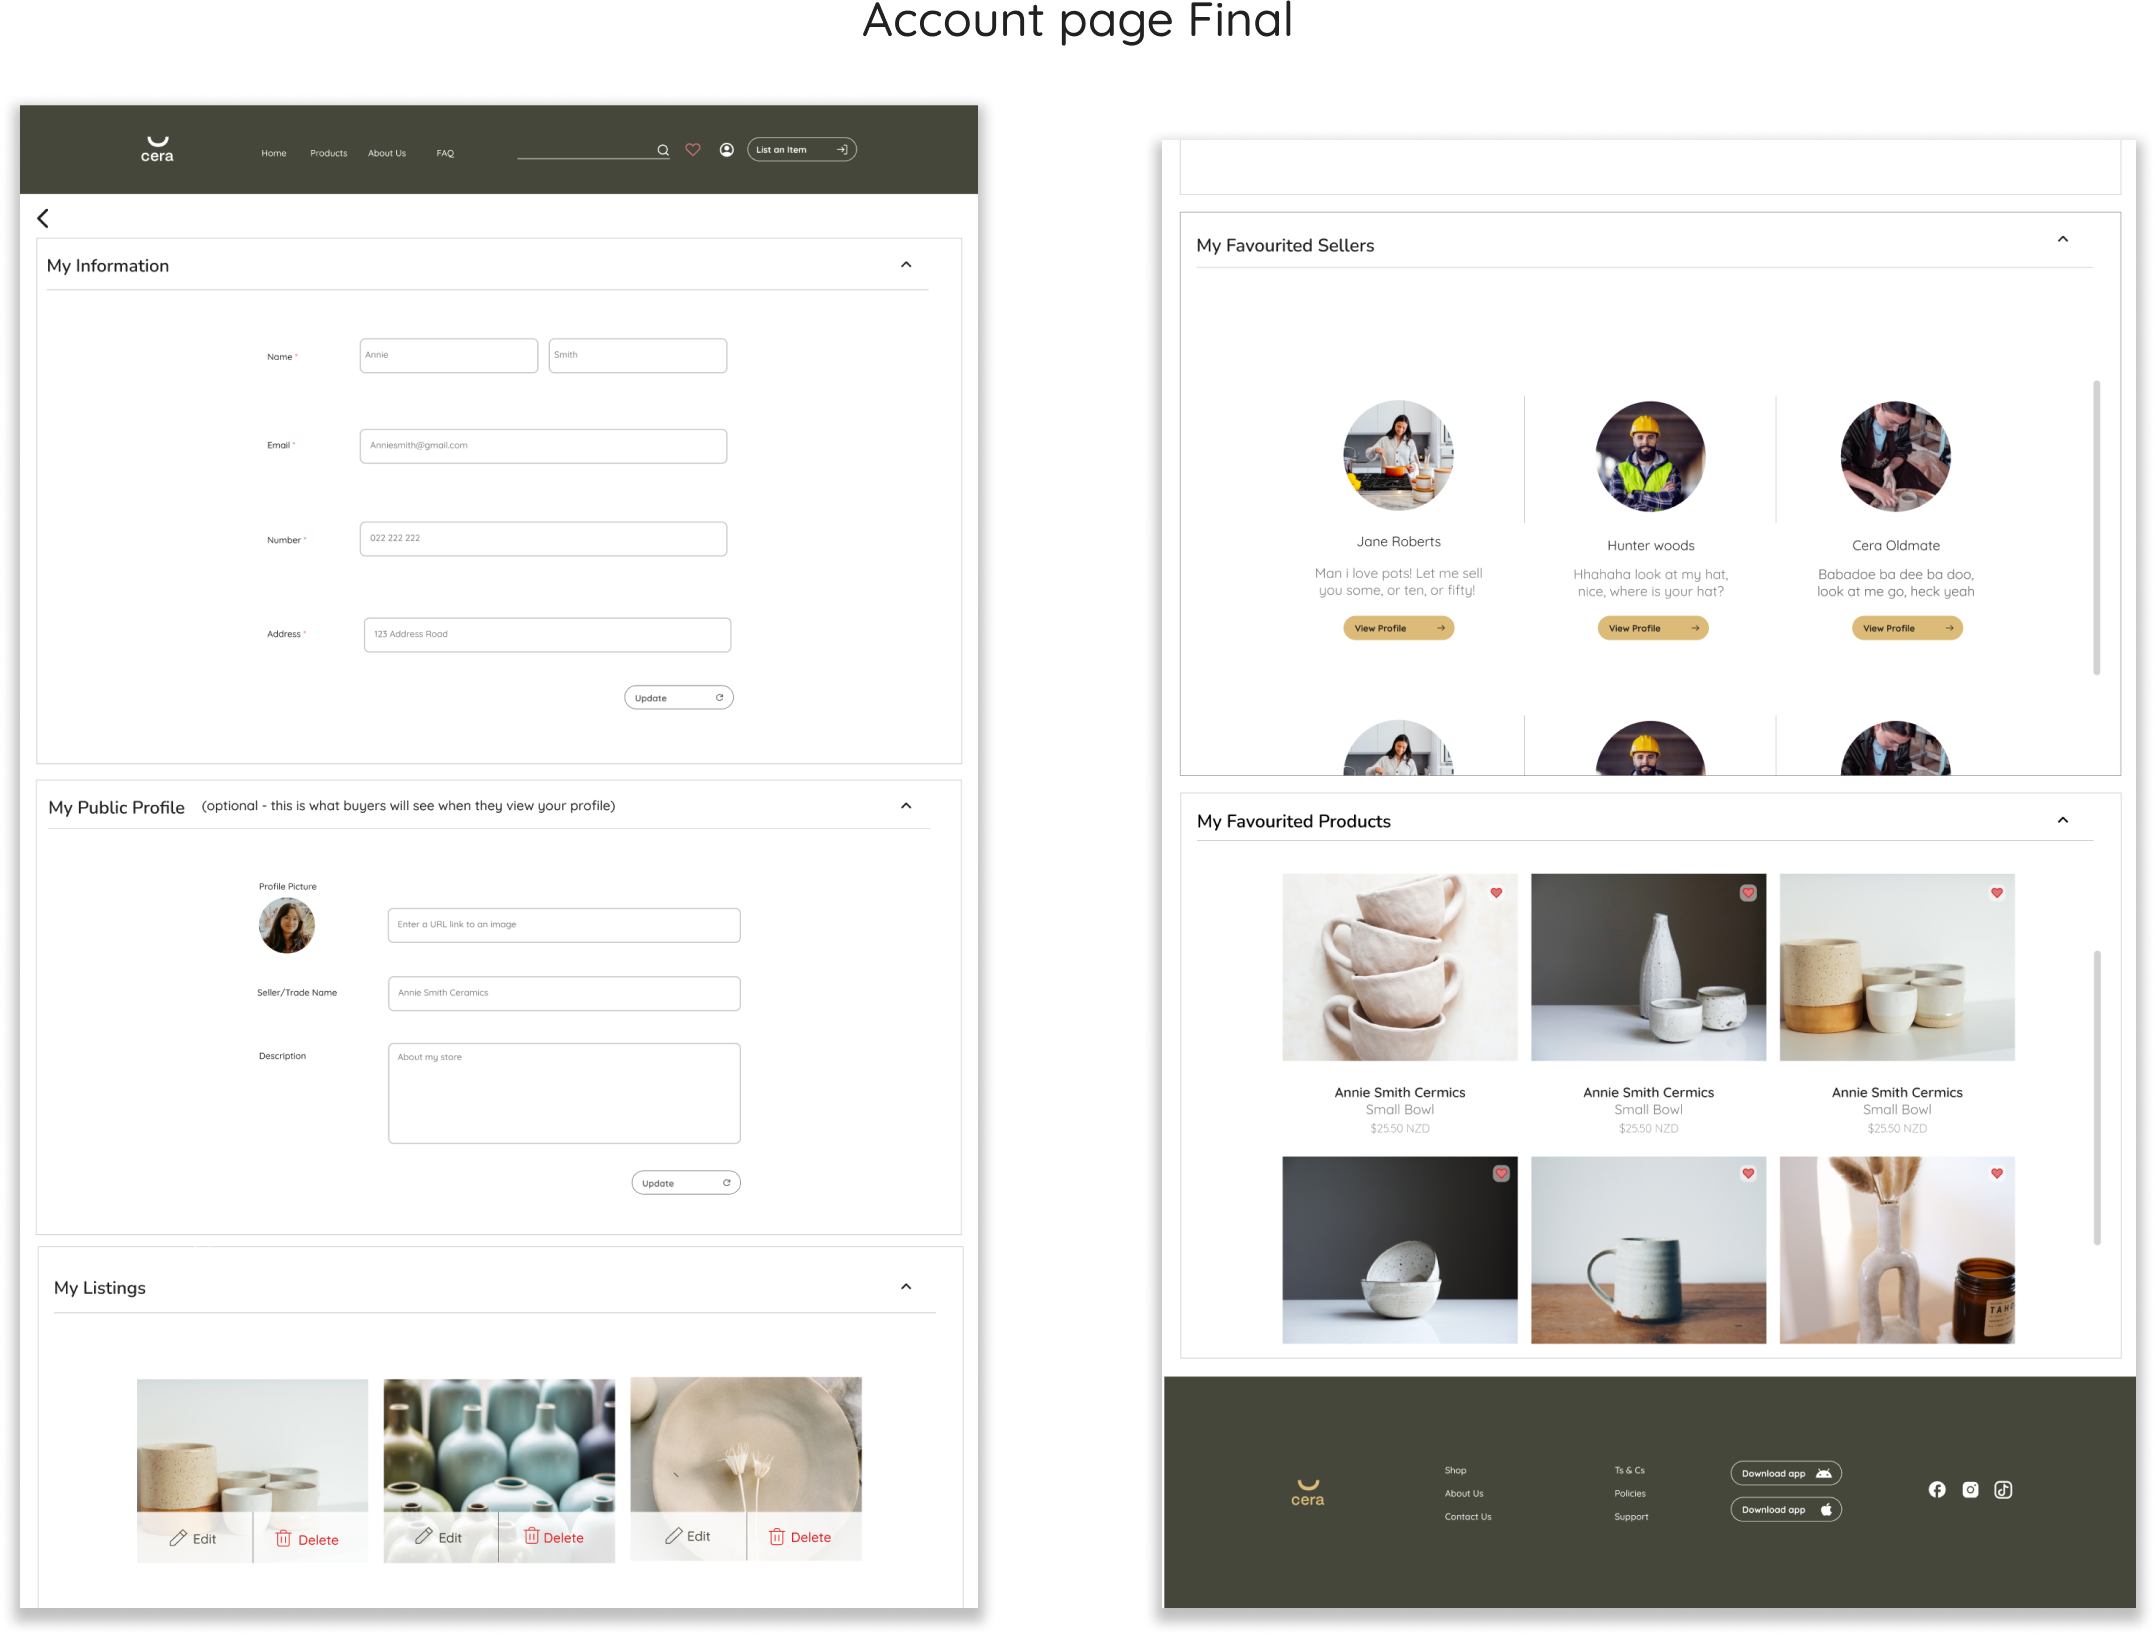Collapse the My Listings section
The width and height of the screenshot is (2156, 1636).
point(906,1287)
